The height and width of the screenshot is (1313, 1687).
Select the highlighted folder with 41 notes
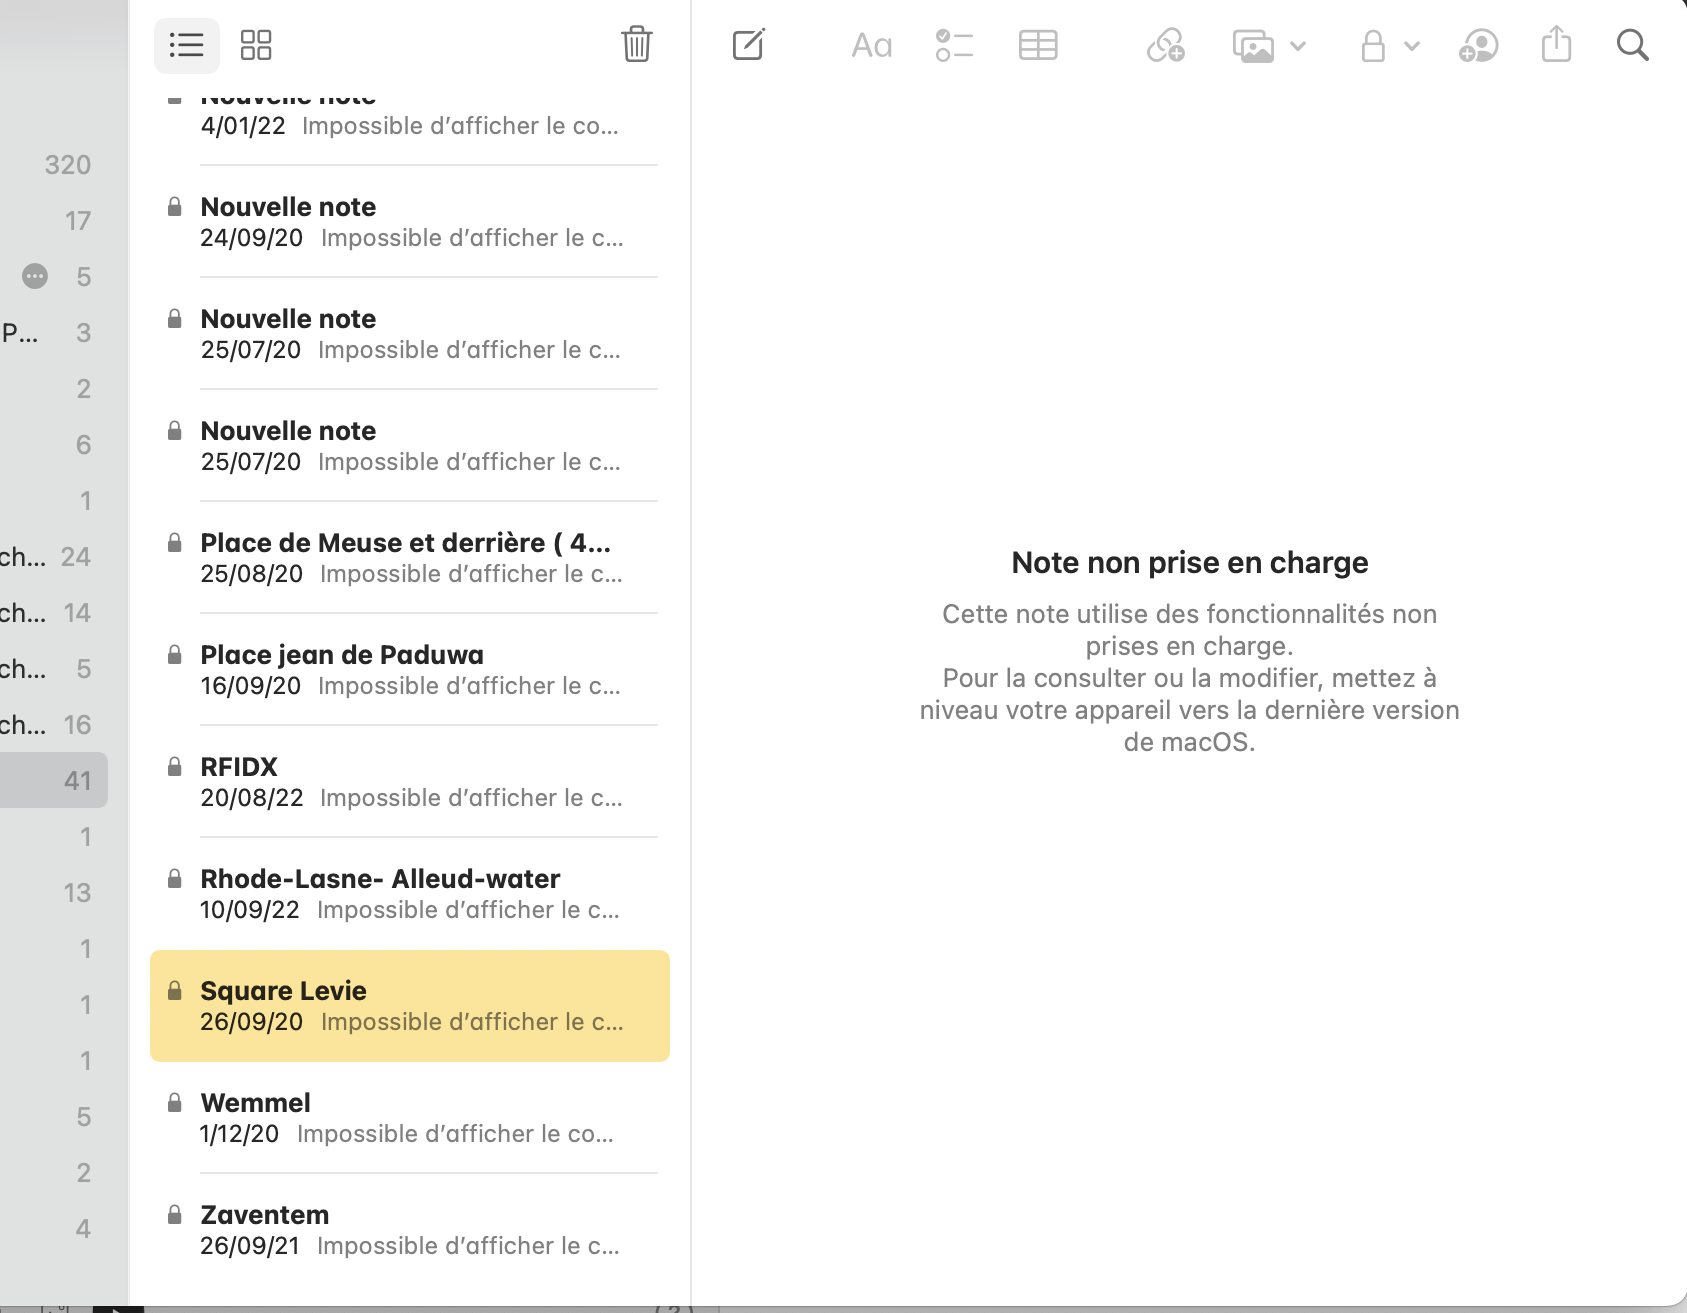click(x=54, y=780)
